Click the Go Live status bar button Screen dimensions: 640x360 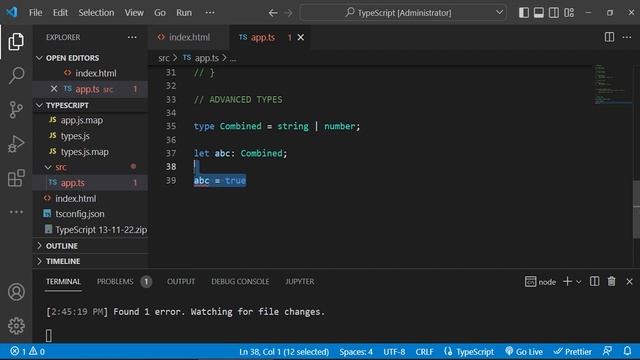tap(524, 351)
